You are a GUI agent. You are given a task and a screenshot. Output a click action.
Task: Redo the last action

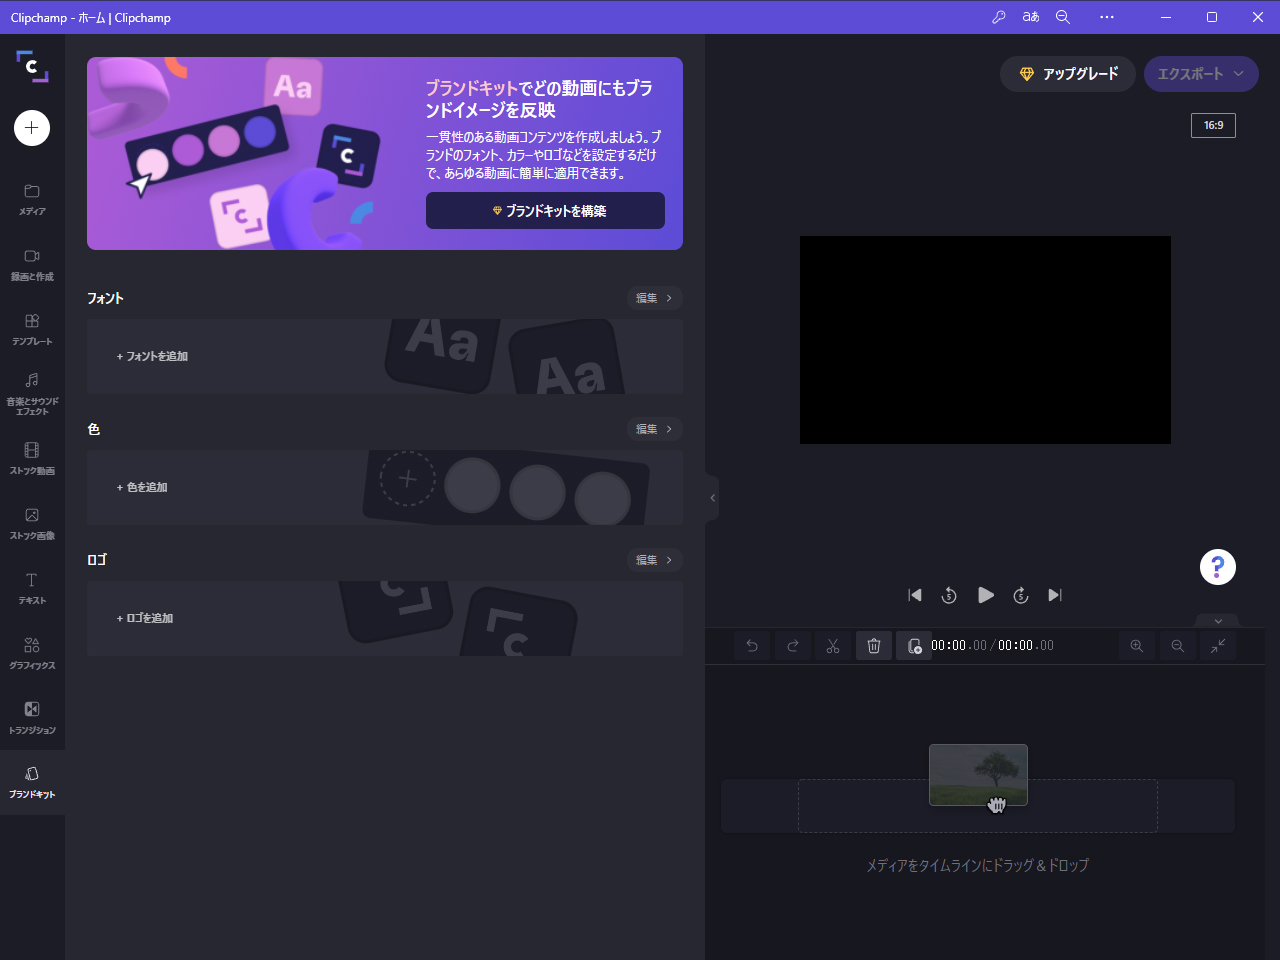tap(793, 646)
